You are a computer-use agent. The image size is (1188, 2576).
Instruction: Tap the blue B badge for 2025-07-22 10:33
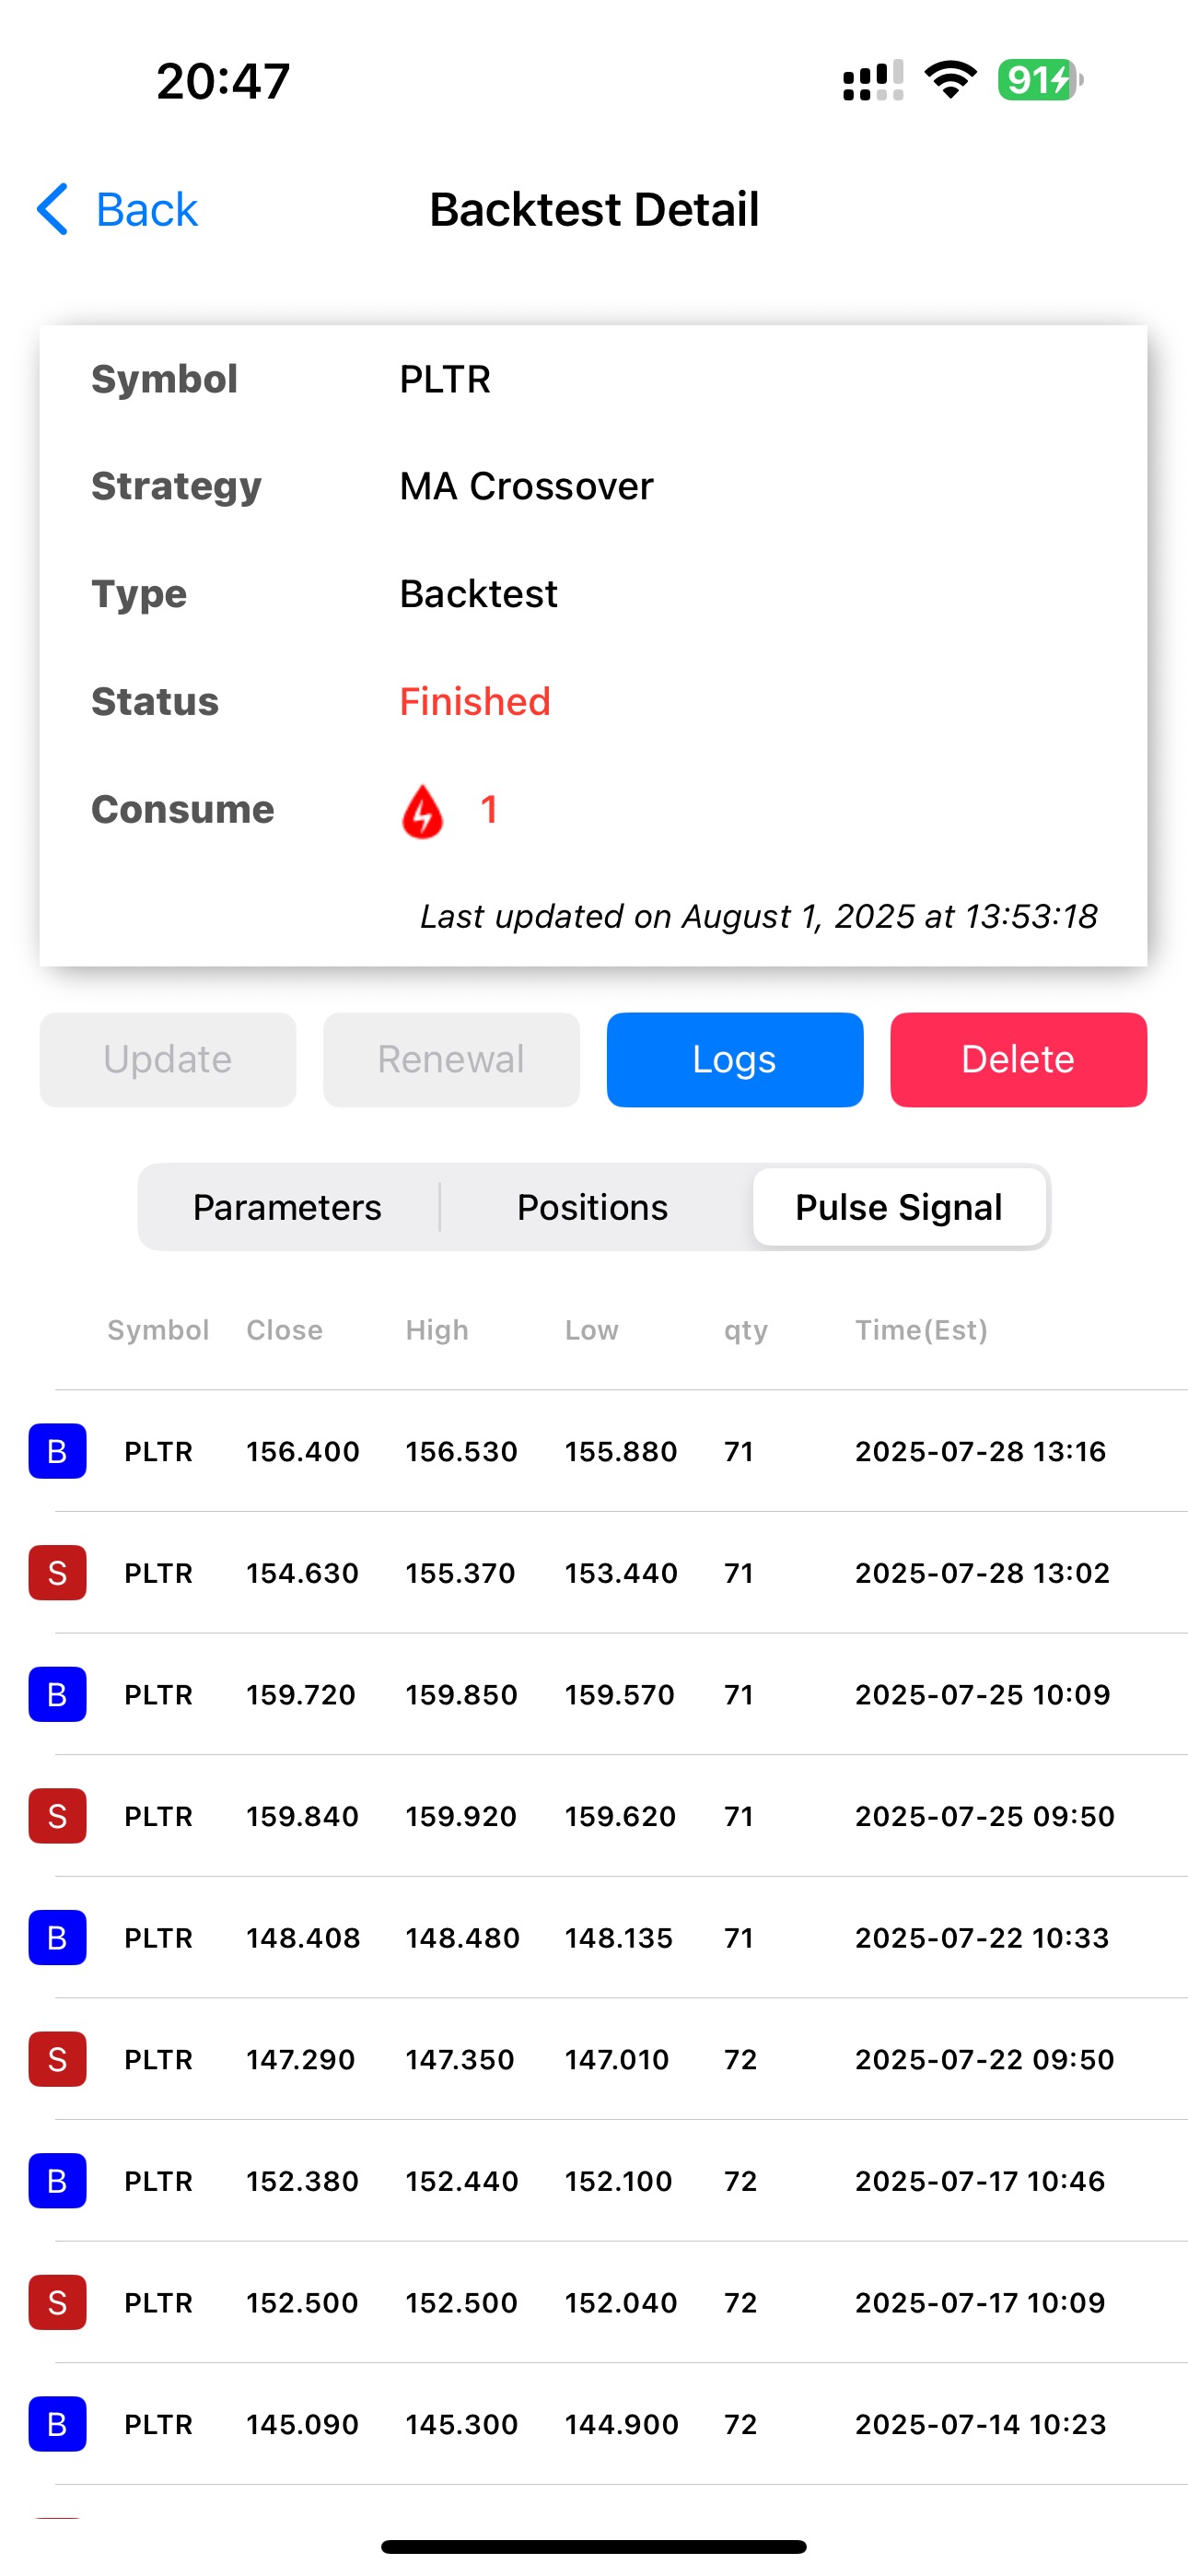point(57,1938)
